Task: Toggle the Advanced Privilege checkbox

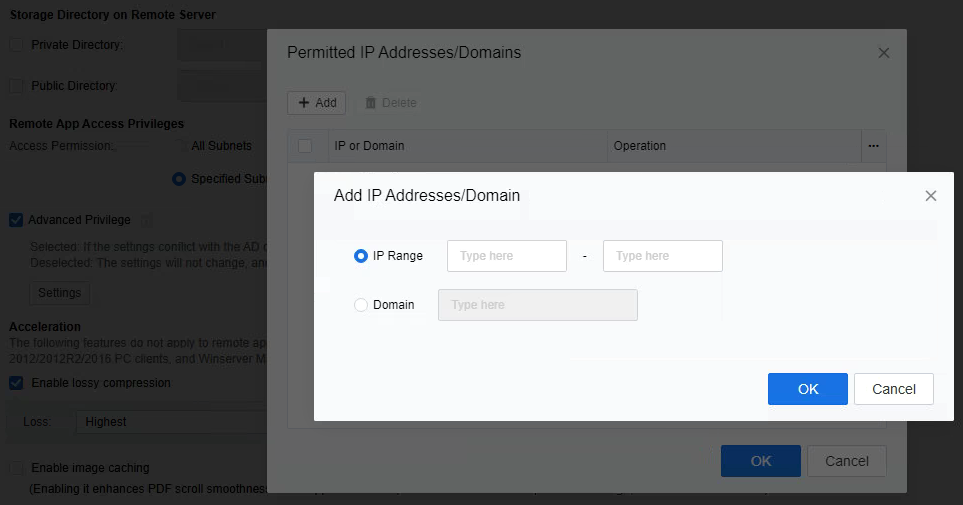Action: pos(16,220)
